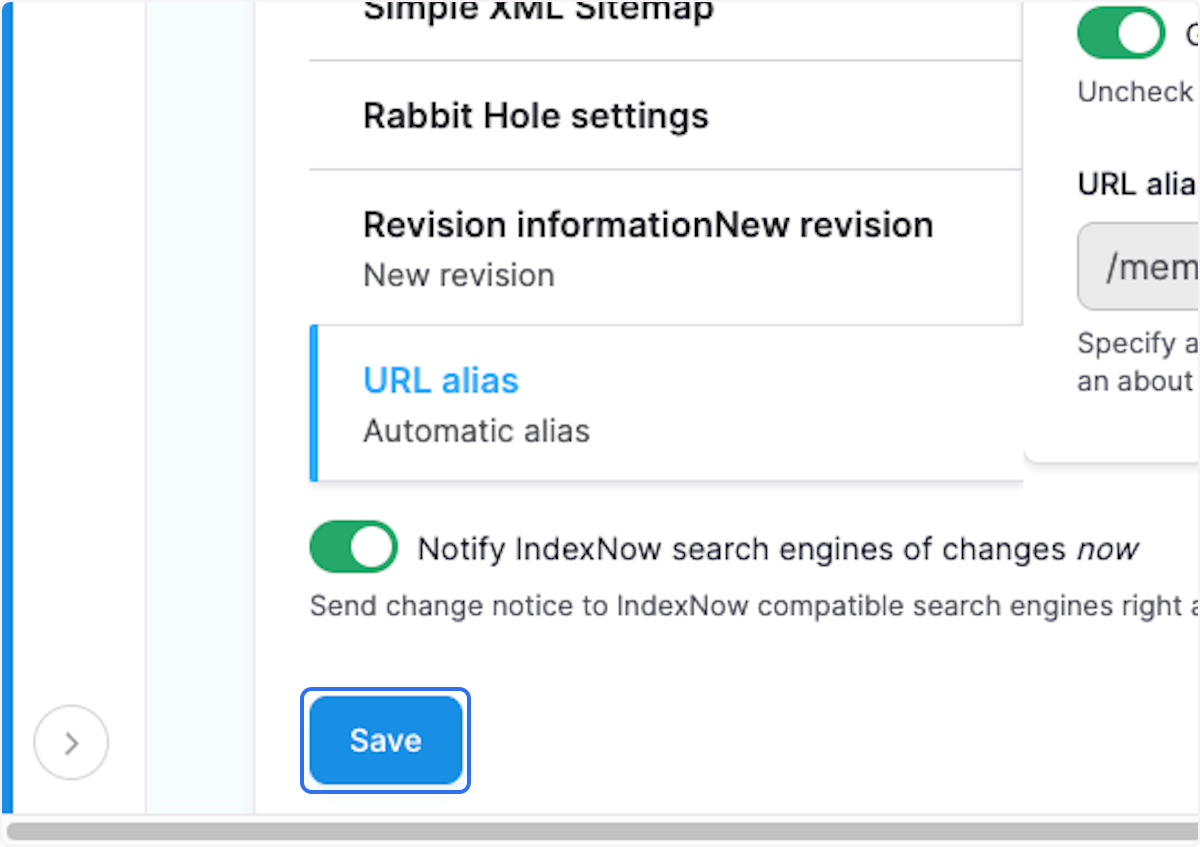Enable the Generate automatic URL alias switch
The height and width of the screenshot is (847, 1200).
[x=1120, y=32]
